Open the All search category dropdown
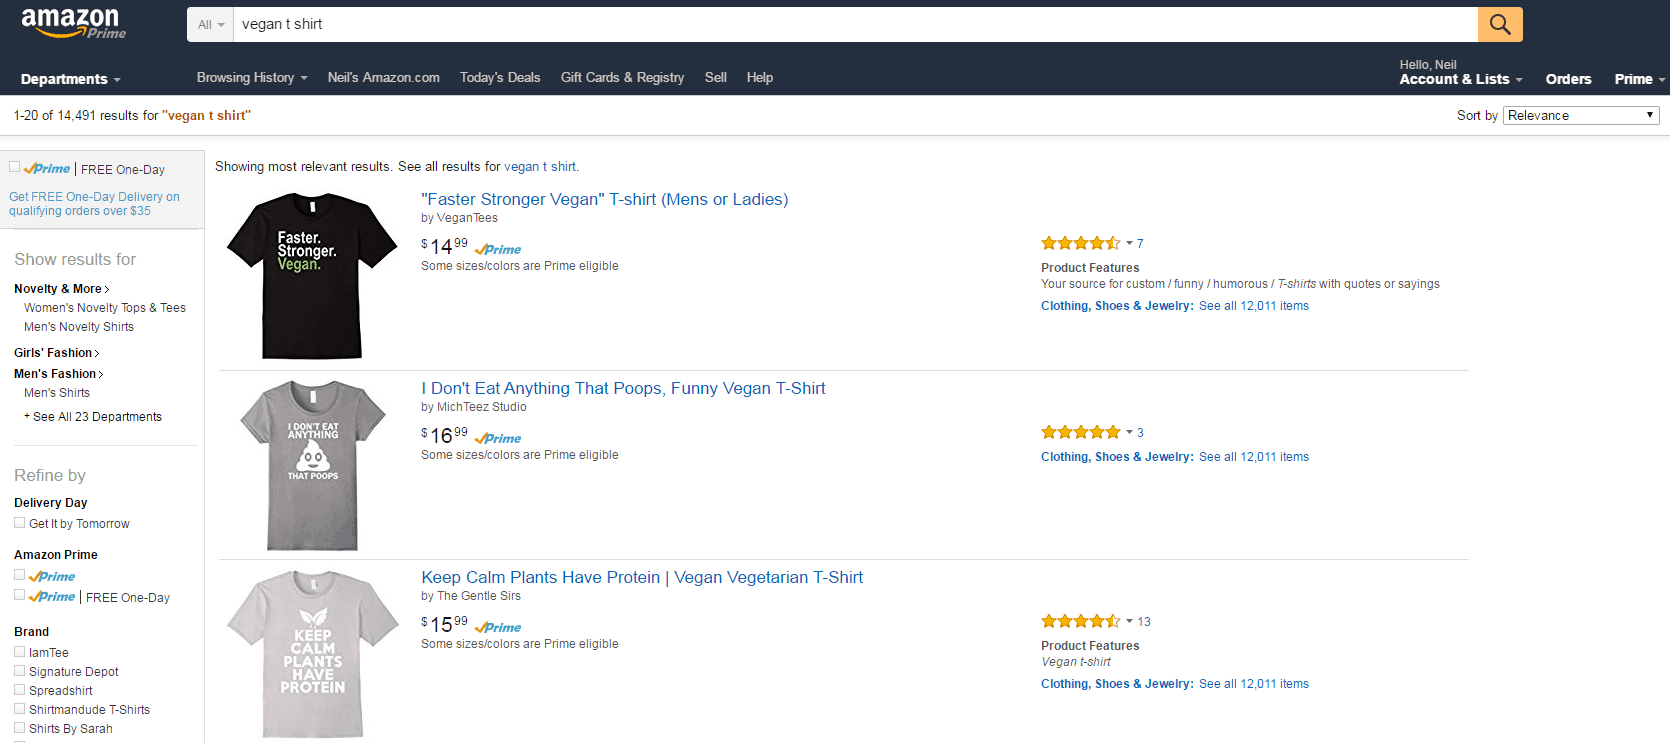This screenshot has height=743, width=1670. click(x=210, y=24)
